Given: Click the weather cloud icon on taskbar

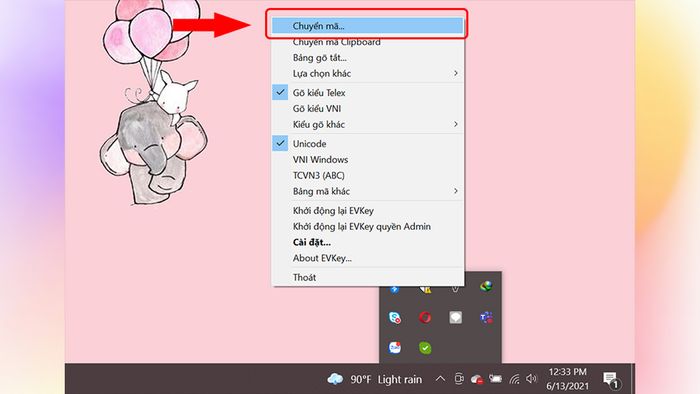Looking at the screenshot, I should coord(335,379).
